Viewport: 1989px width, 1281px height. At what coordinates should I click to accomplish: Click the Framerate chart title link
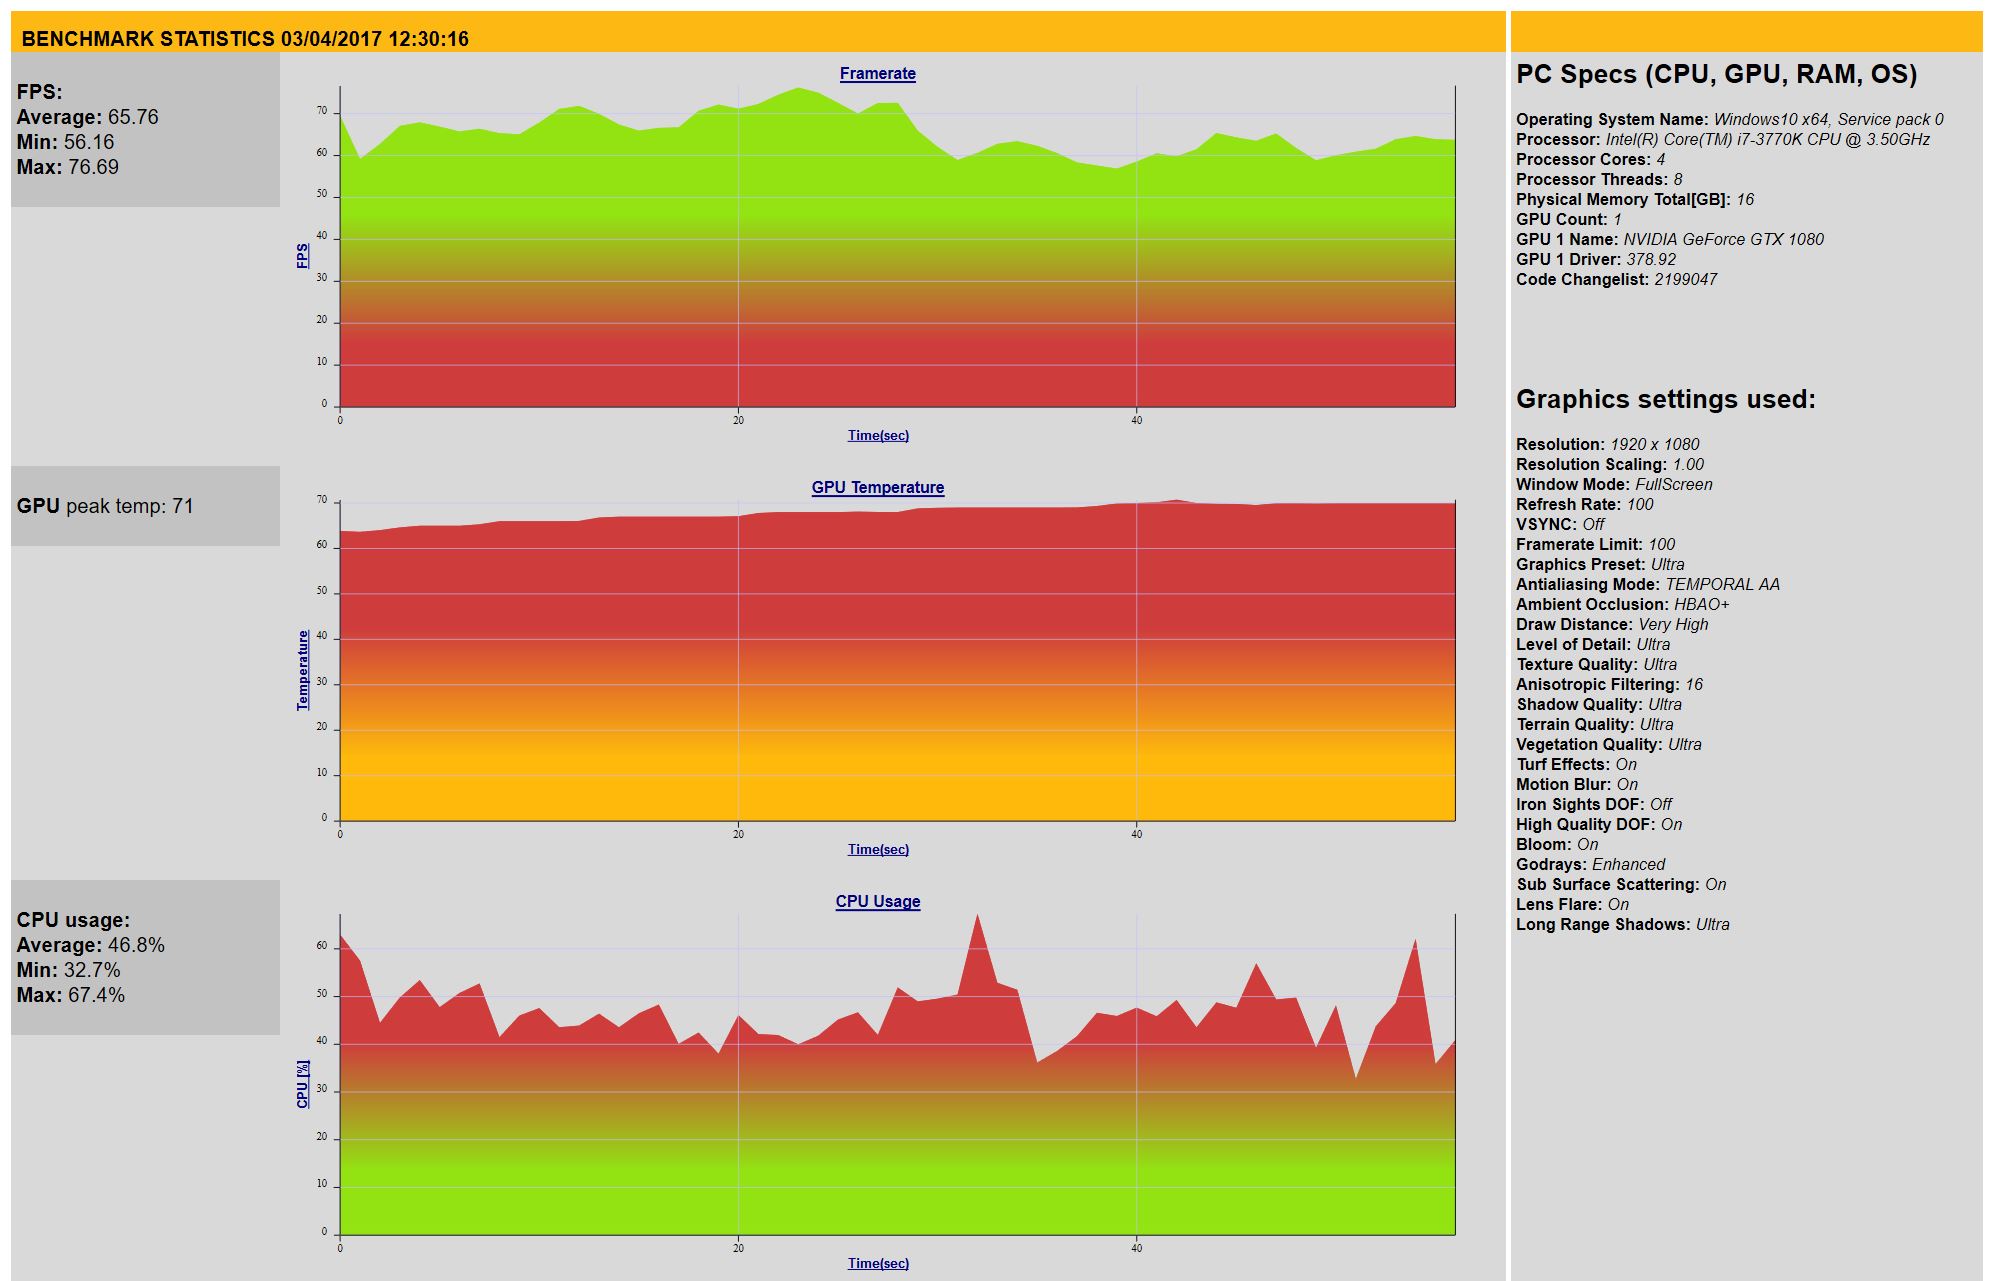point(877,74)
